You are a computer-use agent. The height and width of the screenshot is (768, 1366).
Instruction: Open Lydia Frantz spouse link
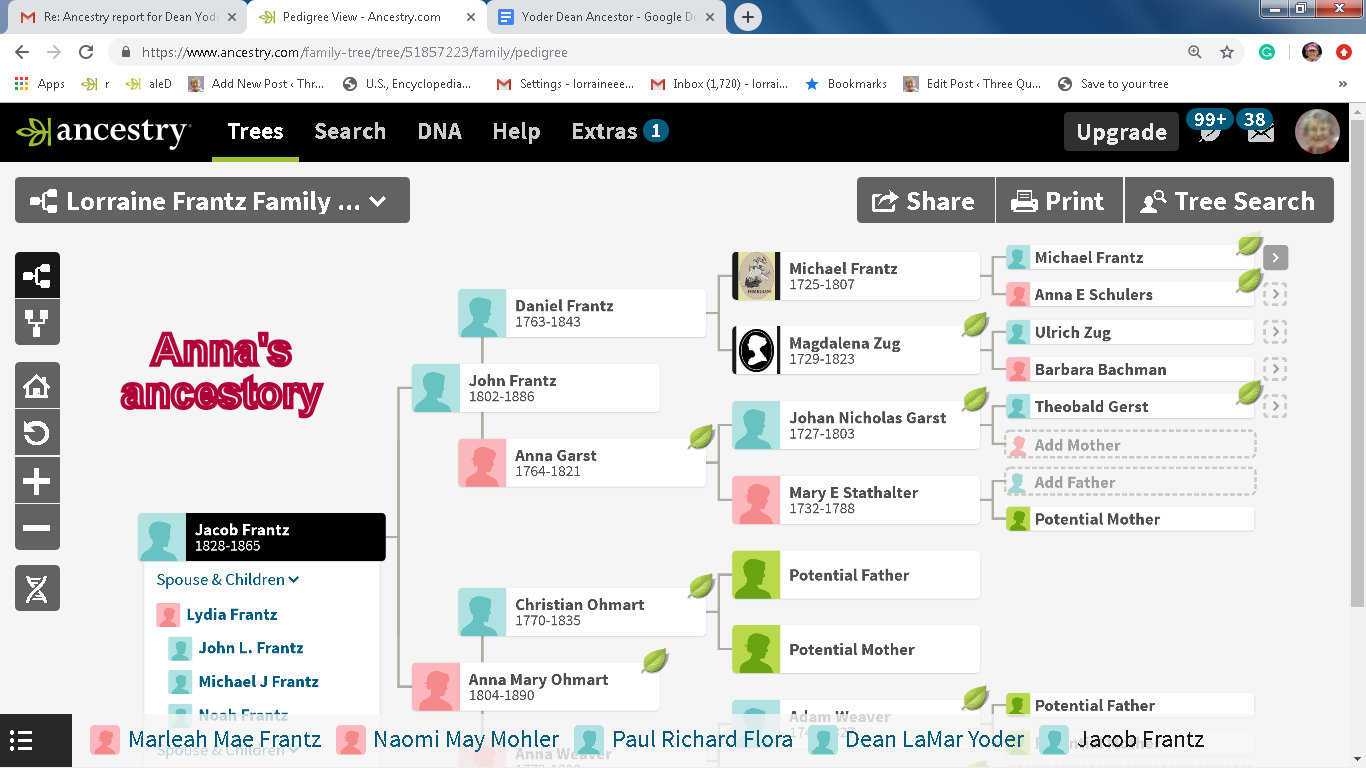click(231, 615)
